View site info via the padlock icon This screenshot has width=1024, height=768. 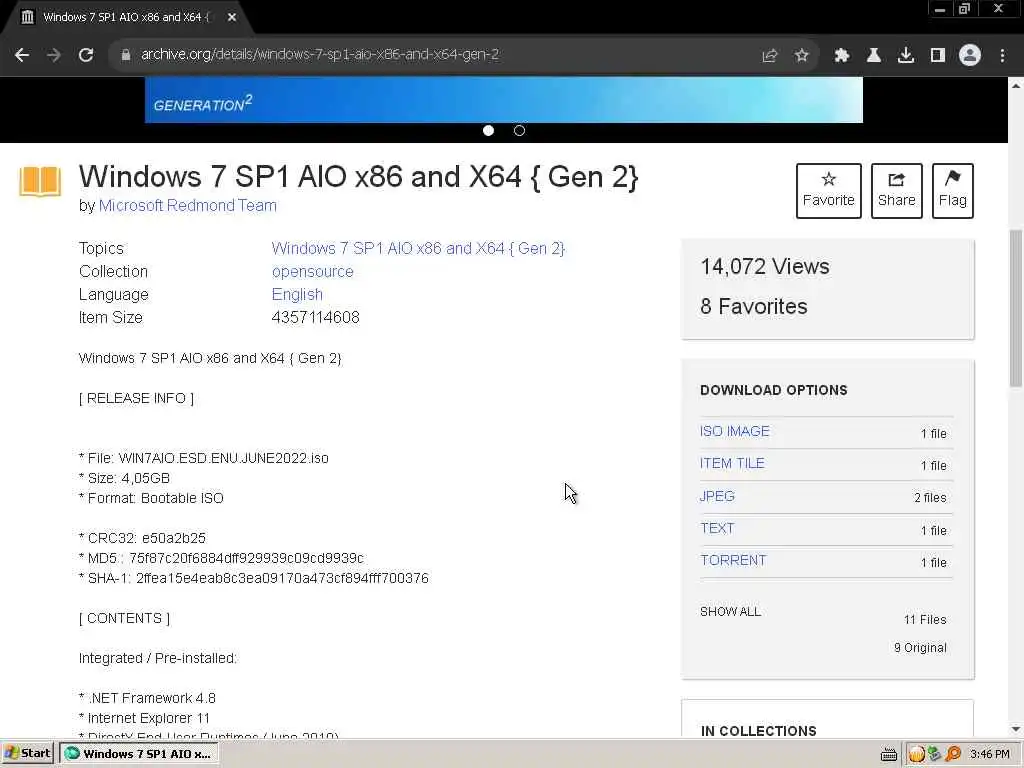[x=125, y=55]
